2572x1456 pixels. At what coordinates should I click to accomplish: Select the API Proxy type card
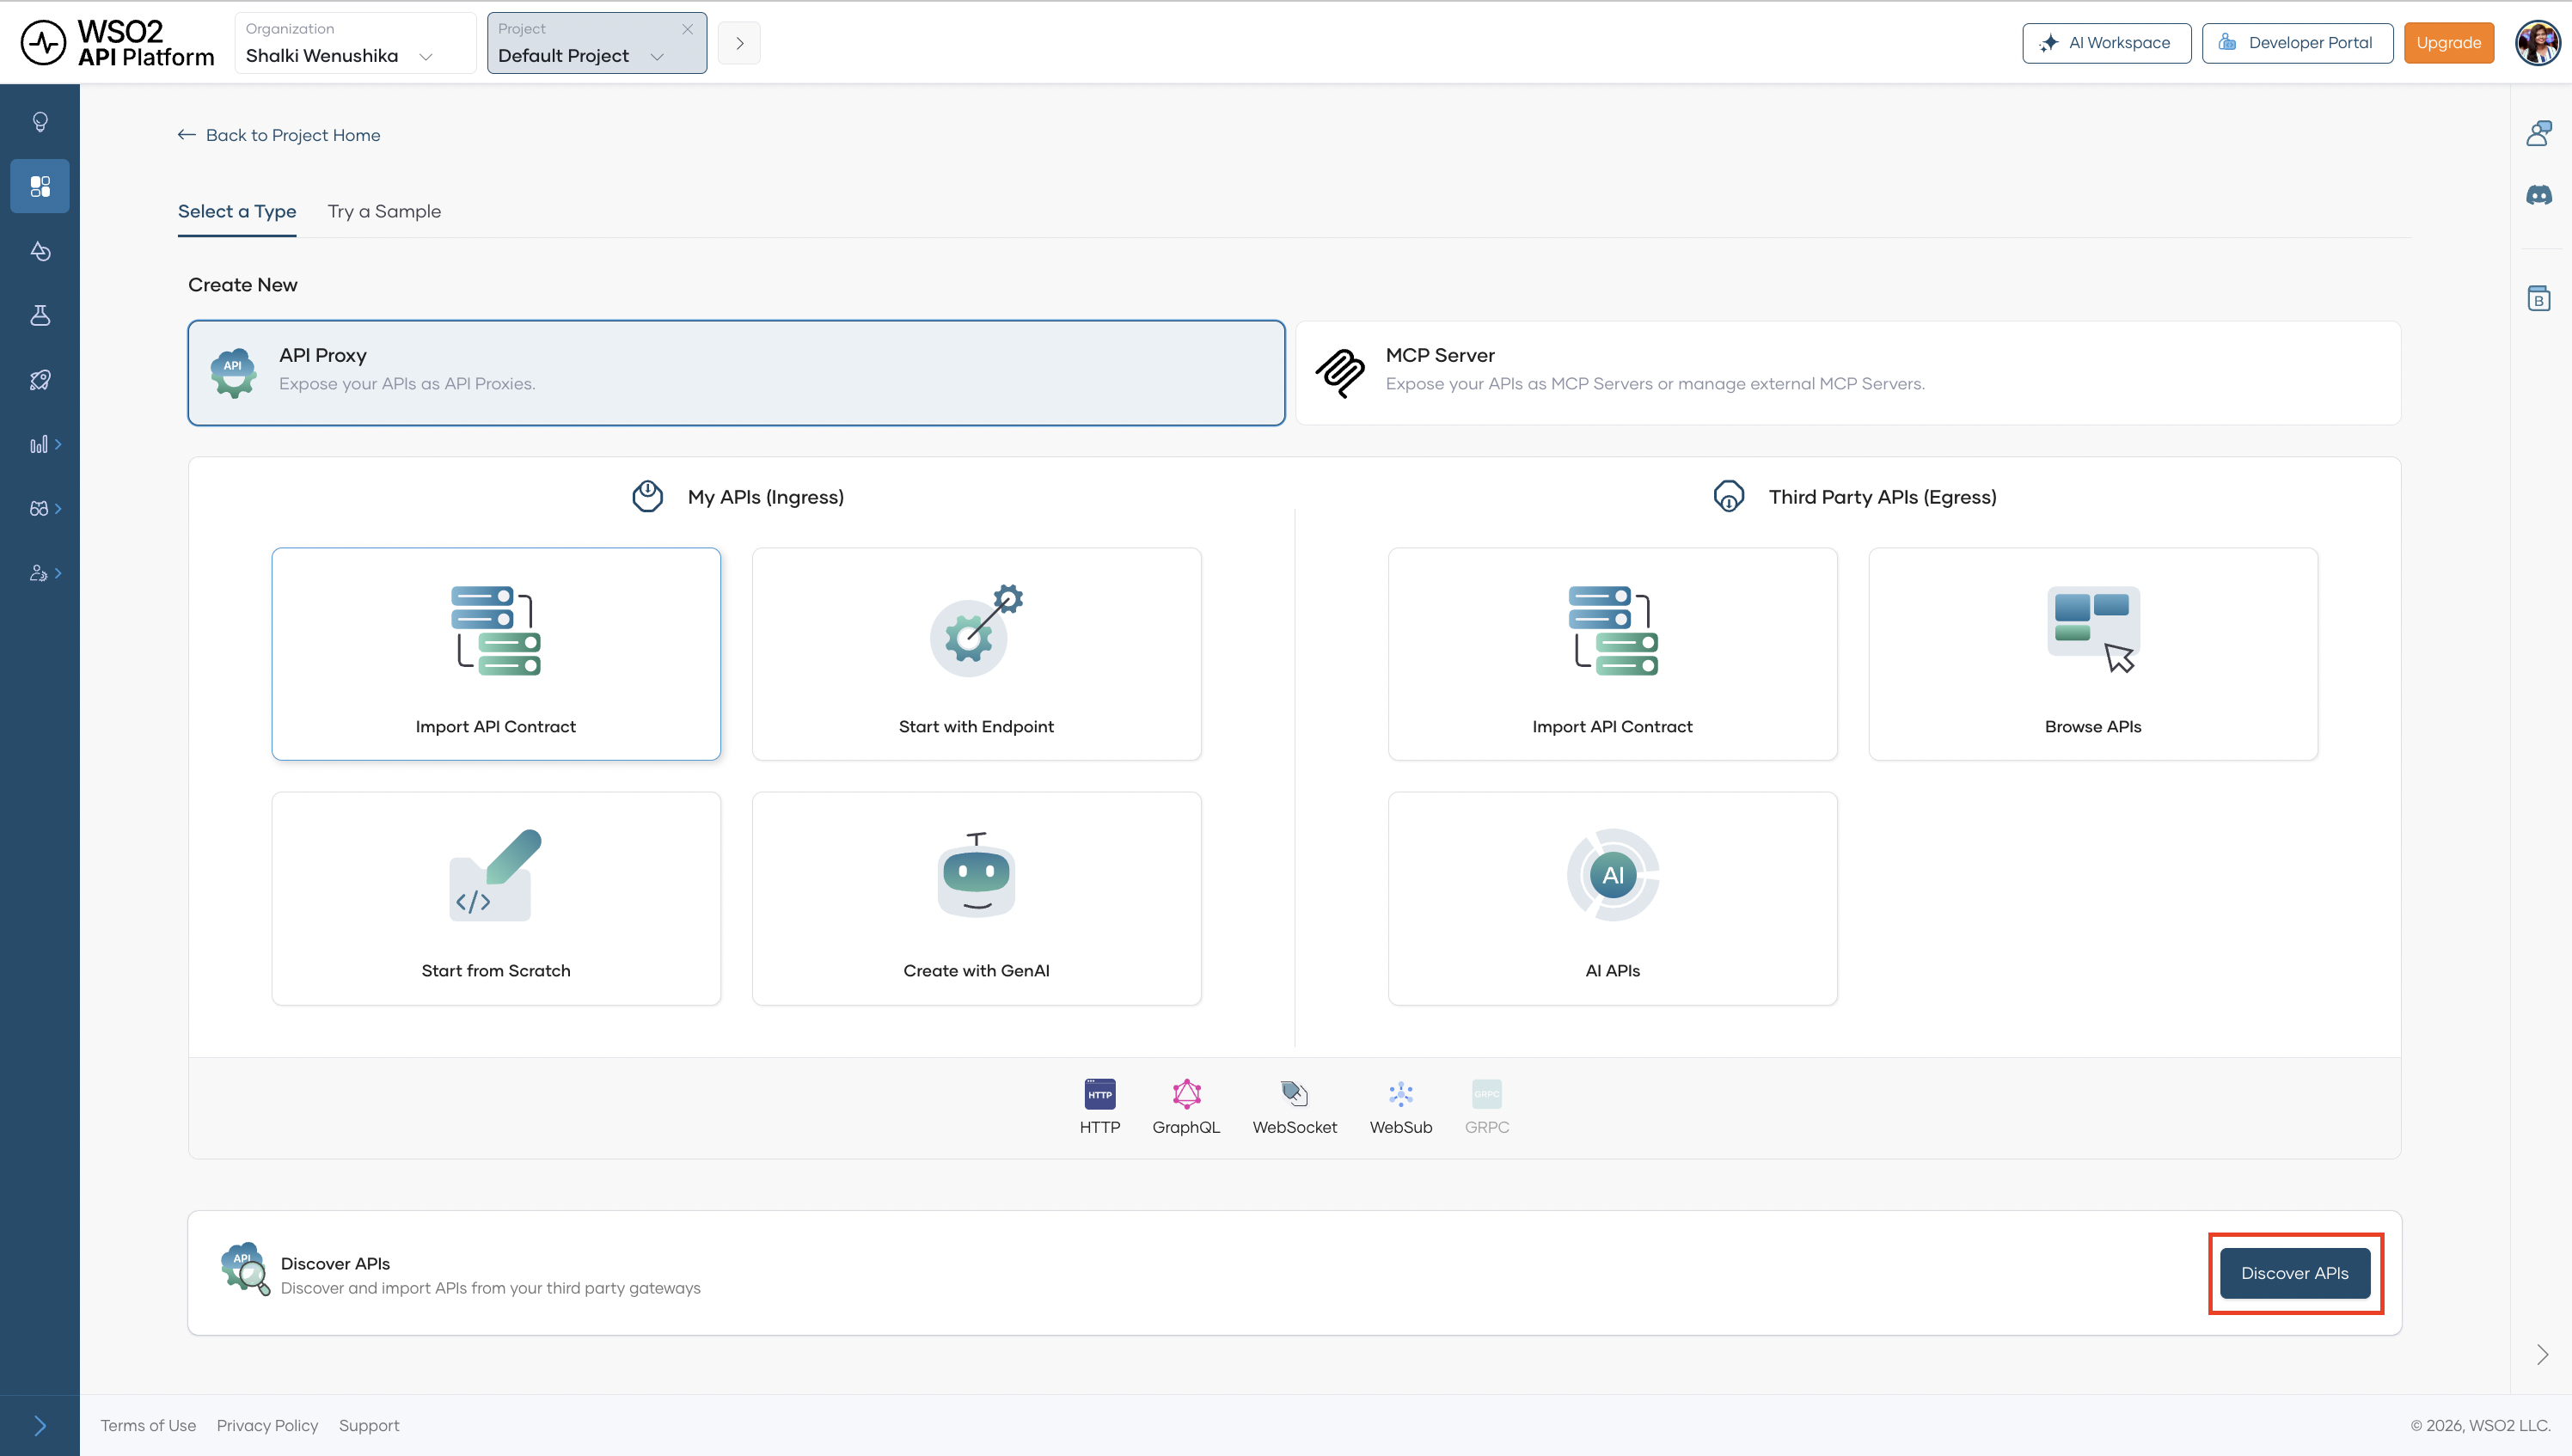pos(736,373)
